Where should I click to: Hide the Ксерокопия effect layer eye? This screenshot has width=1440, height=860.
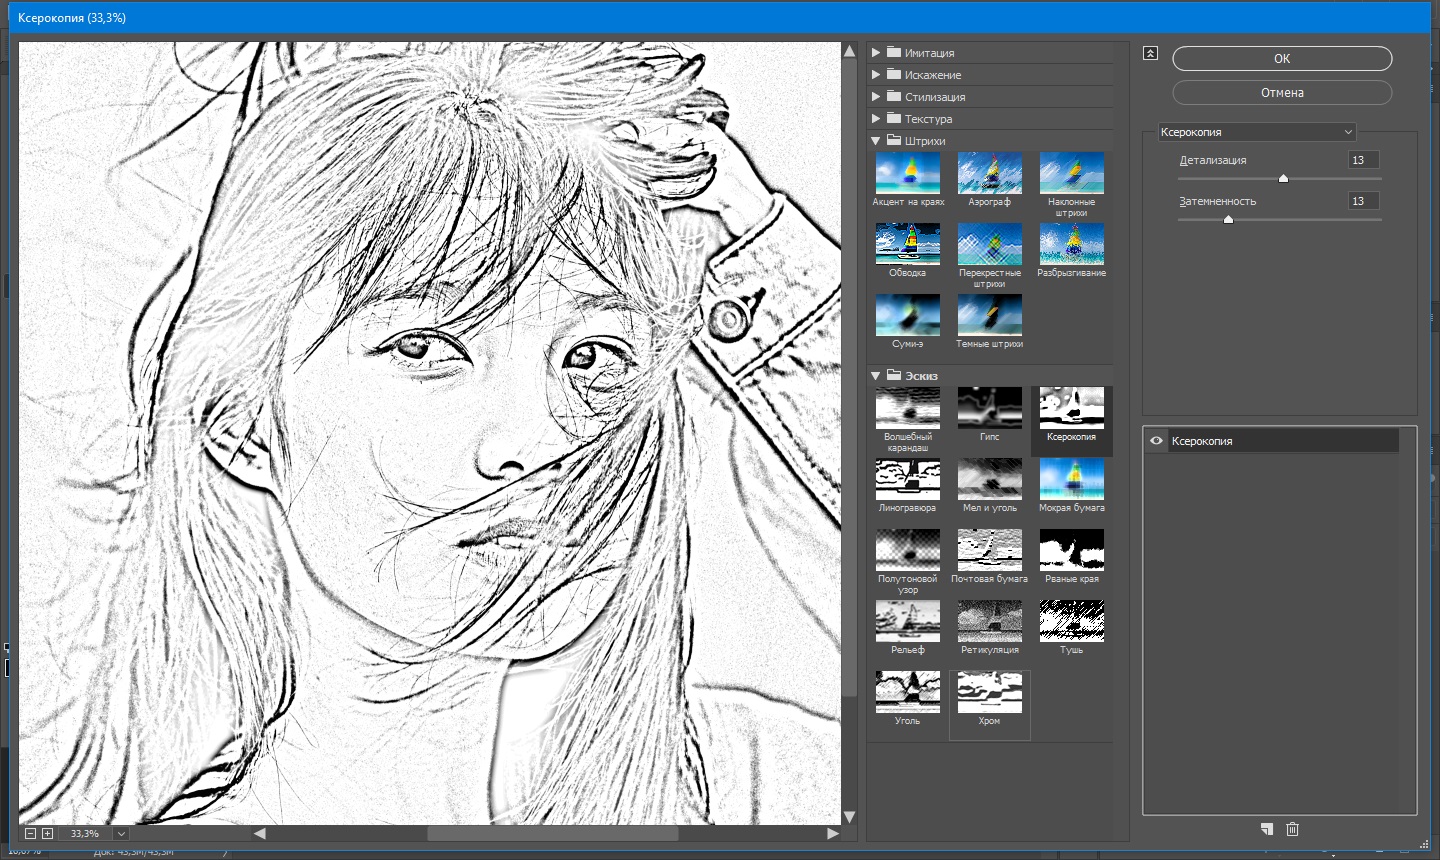tap(1156, 441)
